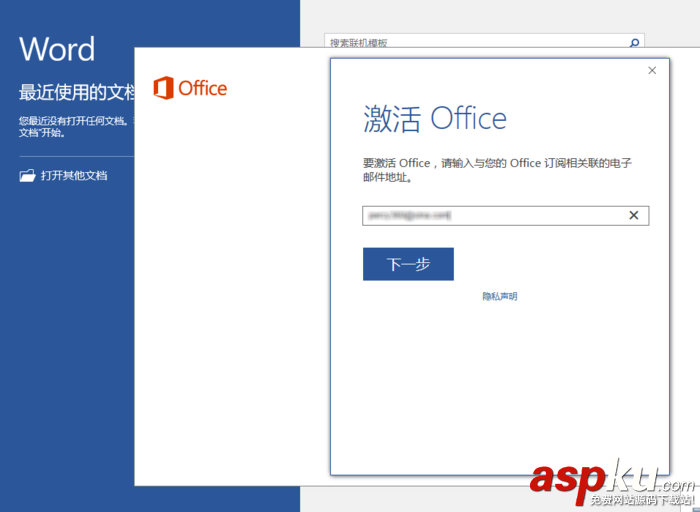The width and height of the screenshot is (700, 512).
Task: Close the 激活 Office dialog
Action: [652, 71]
